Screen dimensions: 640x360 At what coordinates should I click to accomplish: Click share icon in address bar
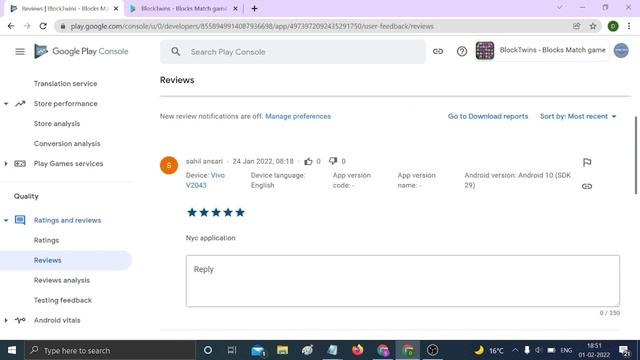click(576, 26)
